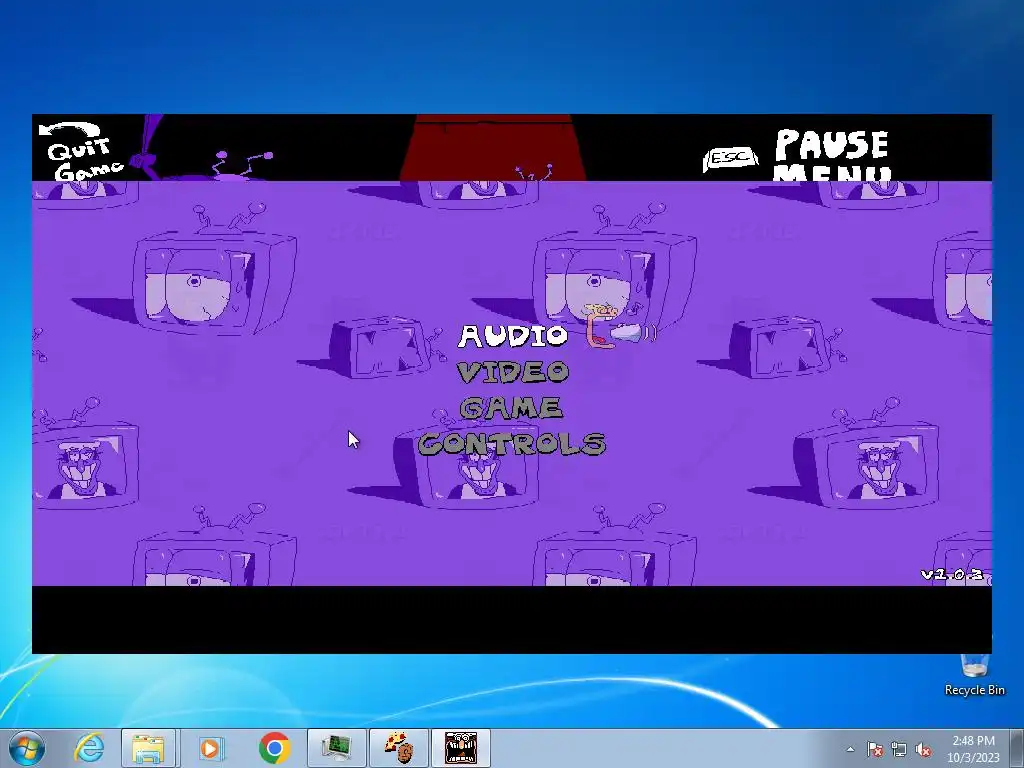Click the Show desktop strip by the clock

pyautogui.click(x=1019, y=748)
